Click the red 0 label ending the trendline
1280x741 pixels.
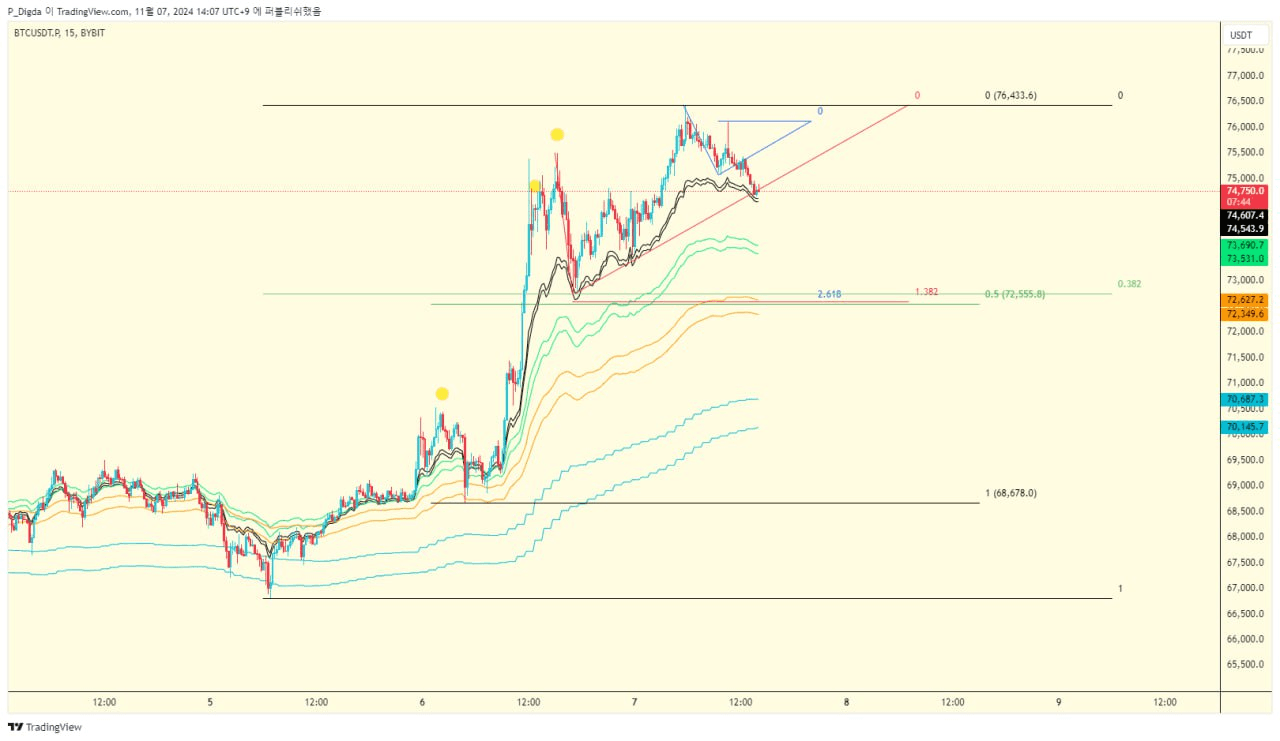(917, 96)
